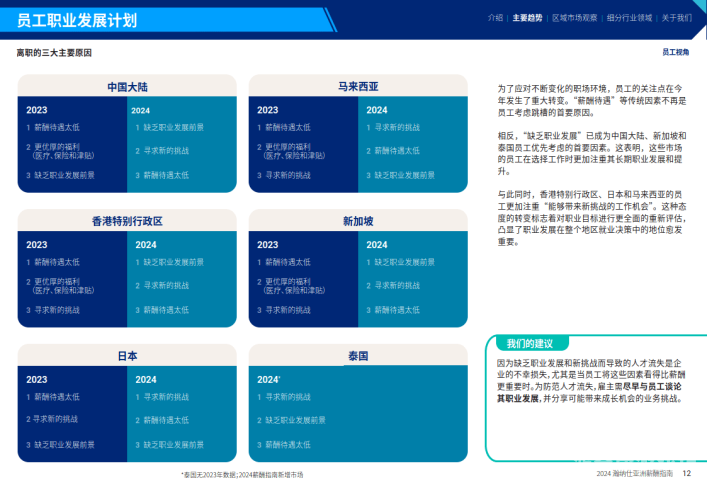
Task: Click the 新加坡 card header
Action: coord(358,221)
